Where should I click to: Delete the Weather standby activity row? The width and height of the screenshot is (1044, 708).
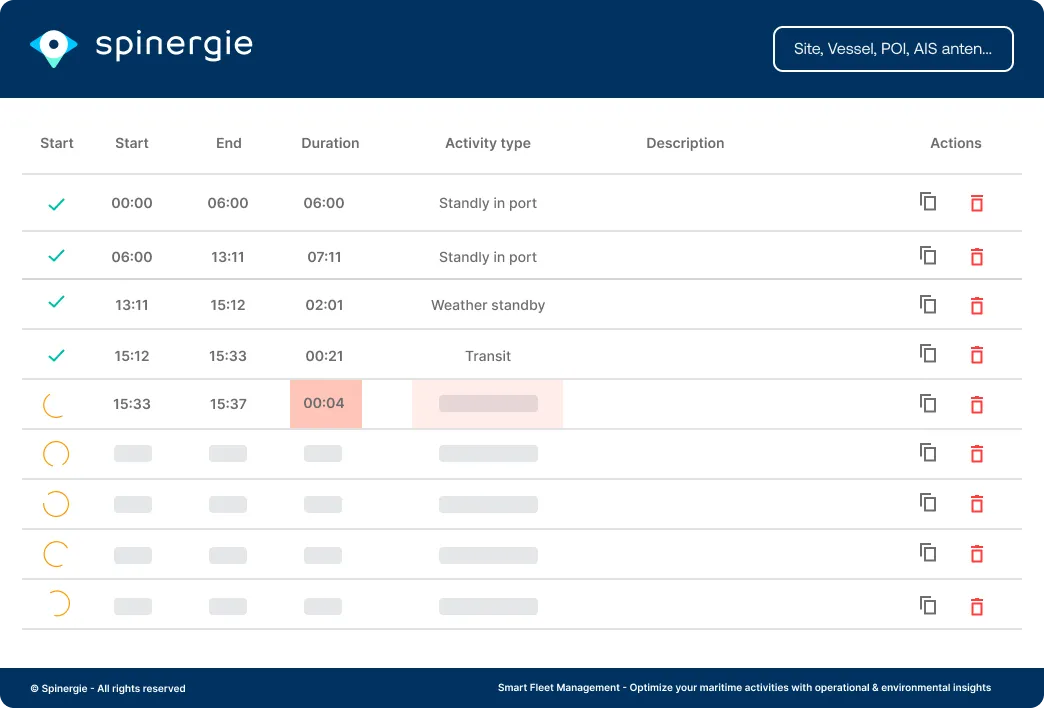(977, 306)
